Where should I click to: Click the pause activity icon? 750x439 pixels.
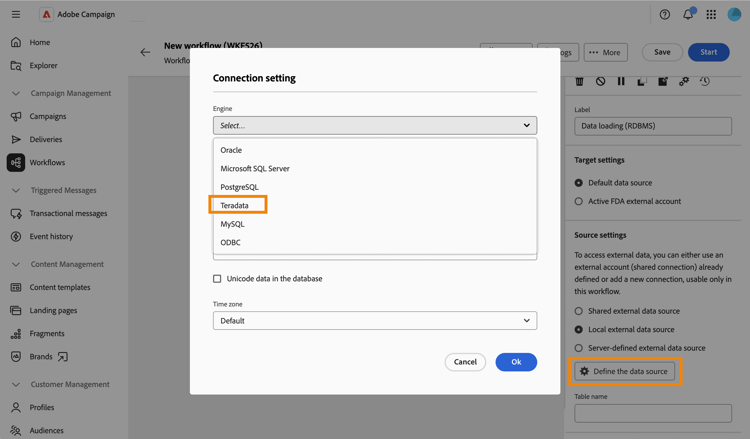tap(621, 81)
